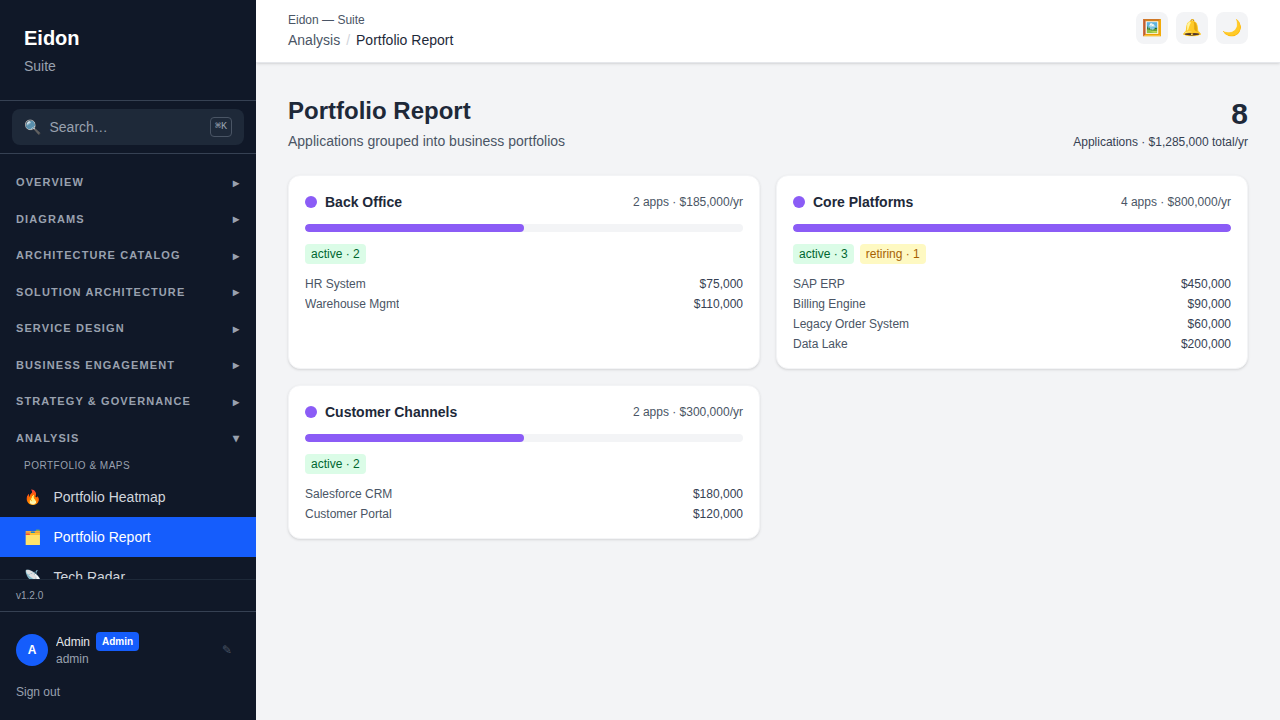1280x720 pixels.
Task: Expand the Diagrams section
Action: (128, 219)
